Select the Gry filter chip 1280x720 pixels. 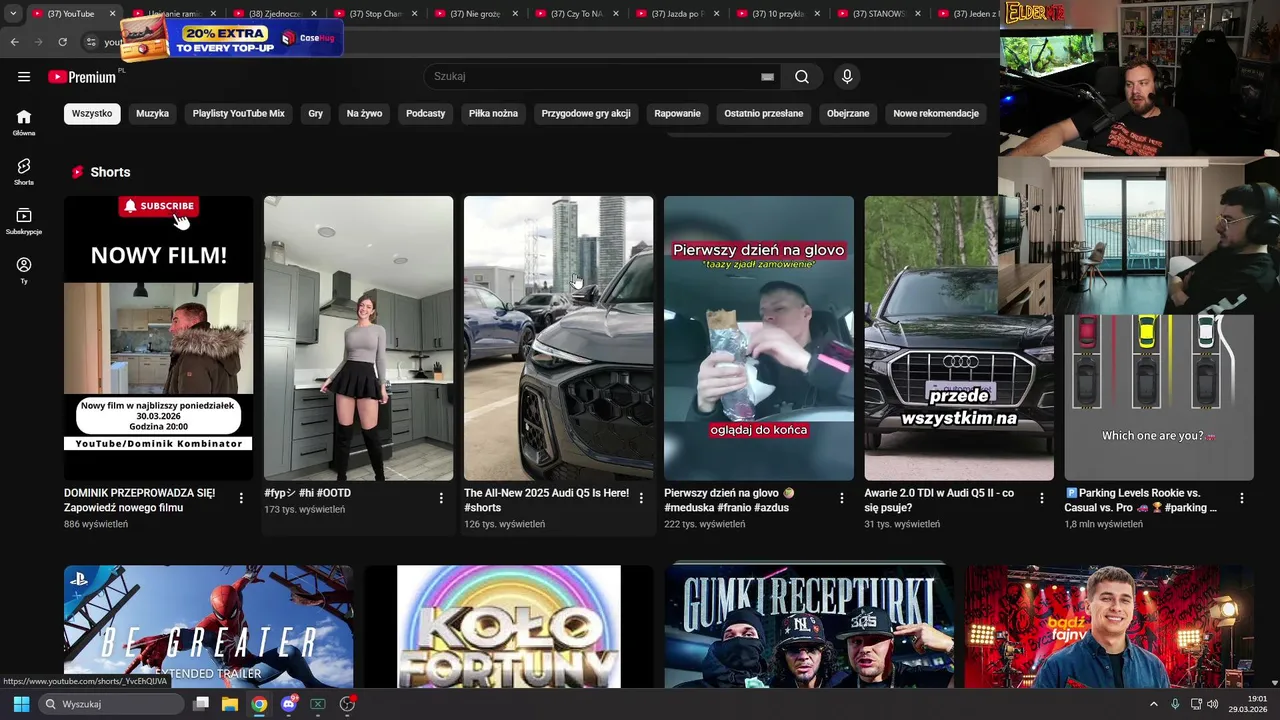(x=315, y=114)
